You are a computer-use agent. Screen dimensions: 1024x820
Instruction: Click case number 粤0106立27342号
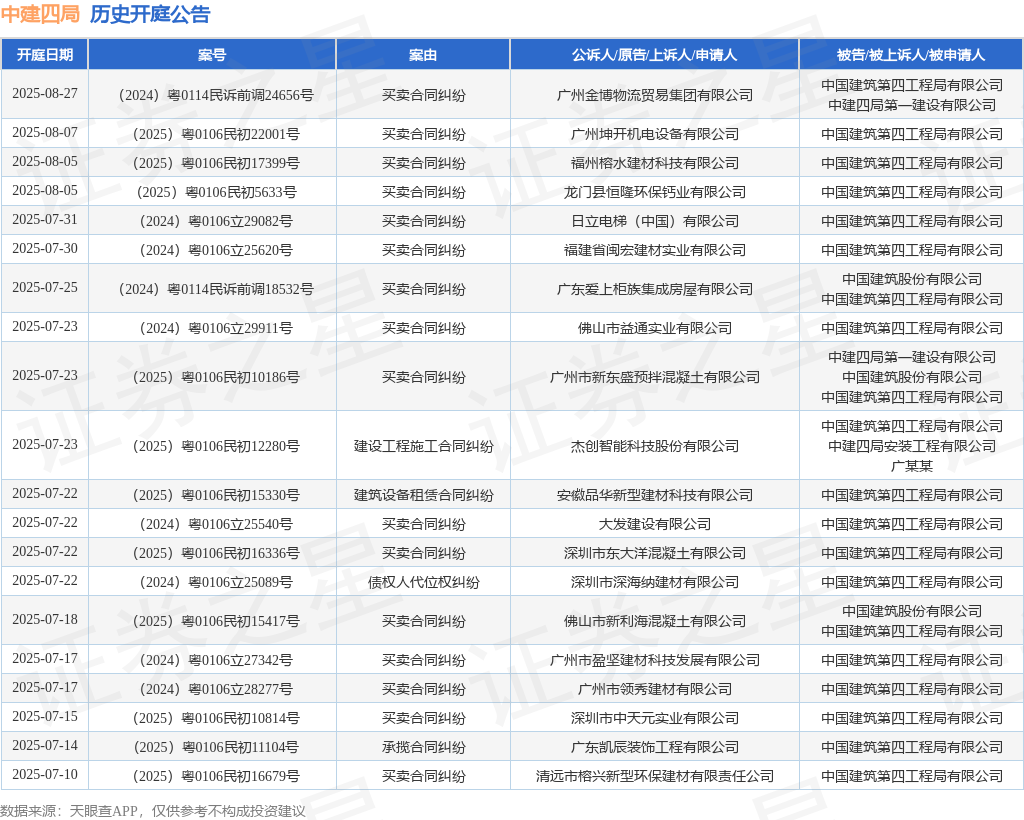pos(216,661)
